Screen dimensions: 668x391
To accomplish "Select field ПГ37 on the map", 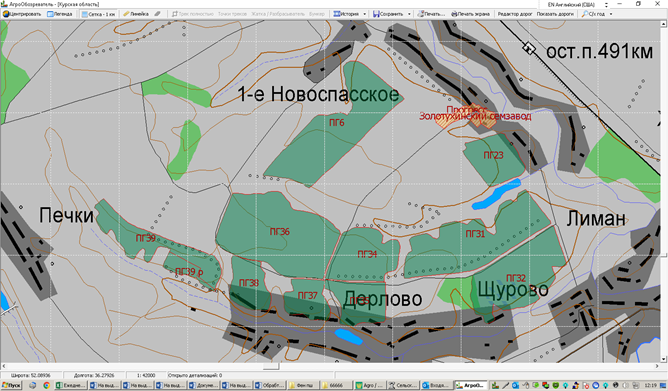I will [x=308, y=295].
